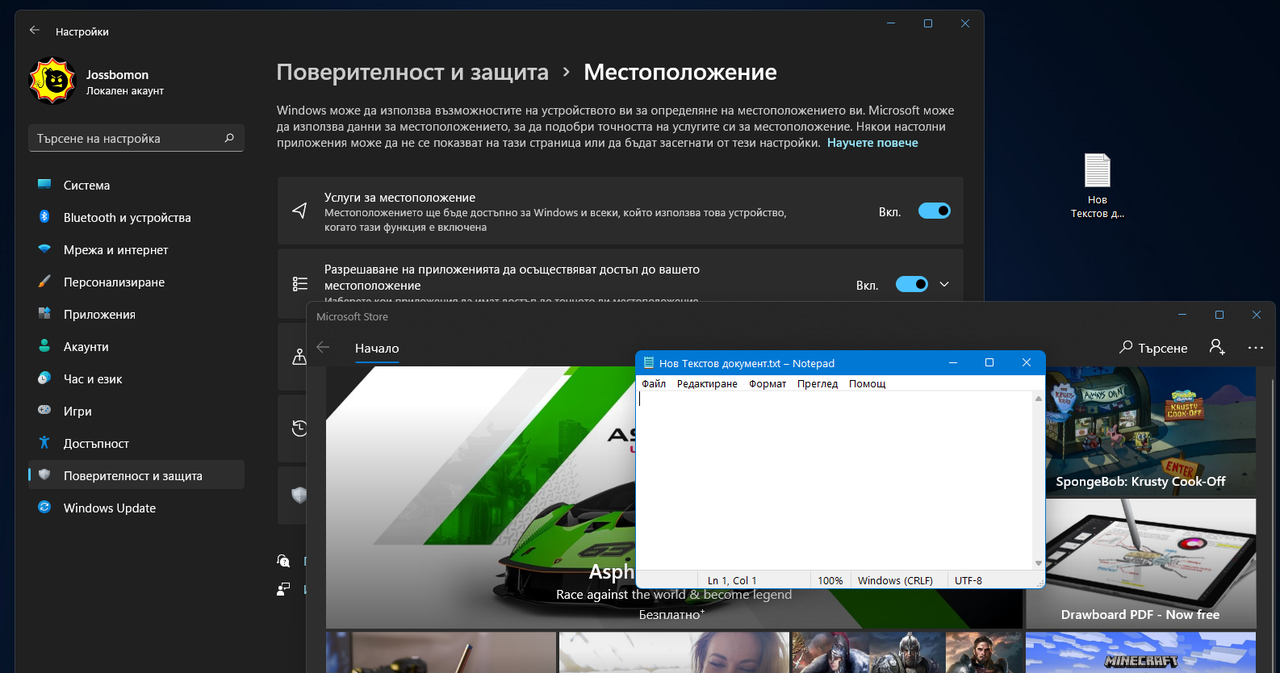Screen dimensions: 1280x673
Task: Click Ln 1, Col 1 in Notepad status bar
Action: tap(732, 580)
